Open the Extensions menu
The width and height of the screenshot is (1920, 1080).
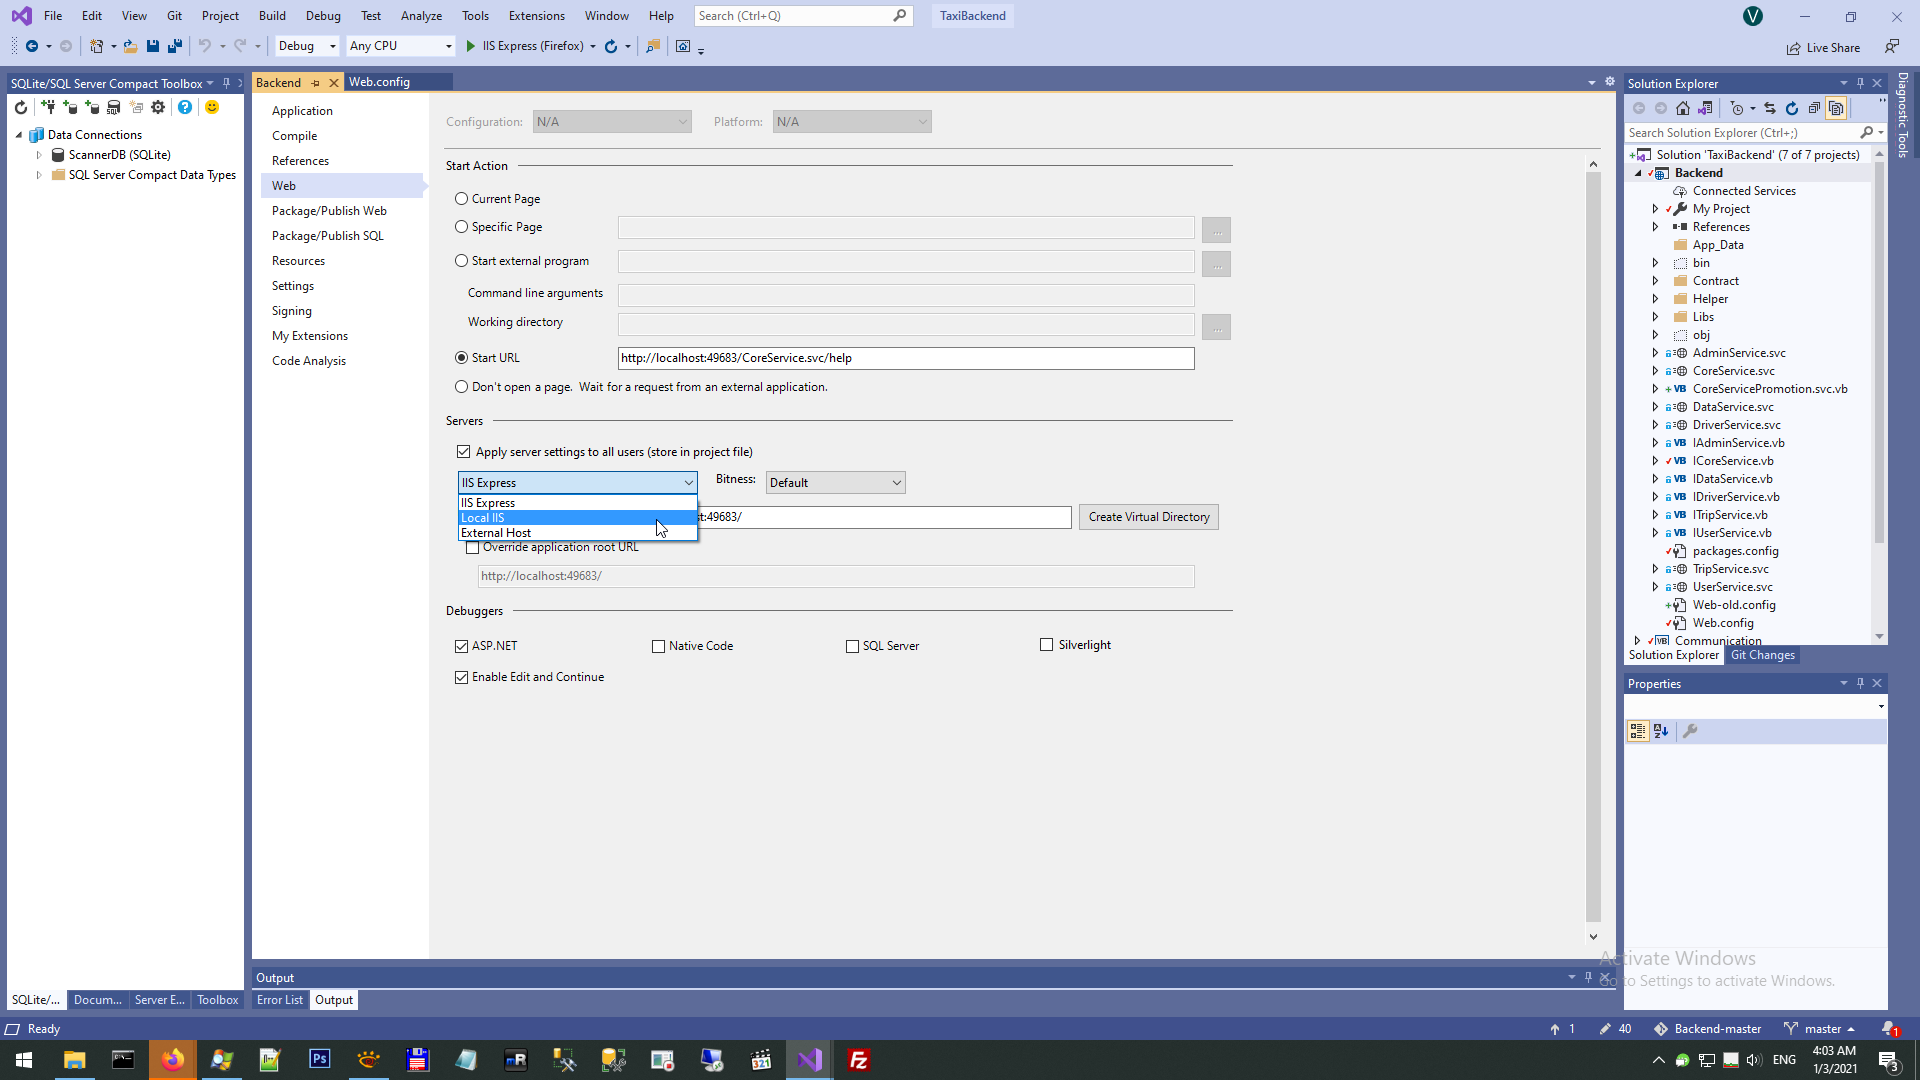coord(536,16)
